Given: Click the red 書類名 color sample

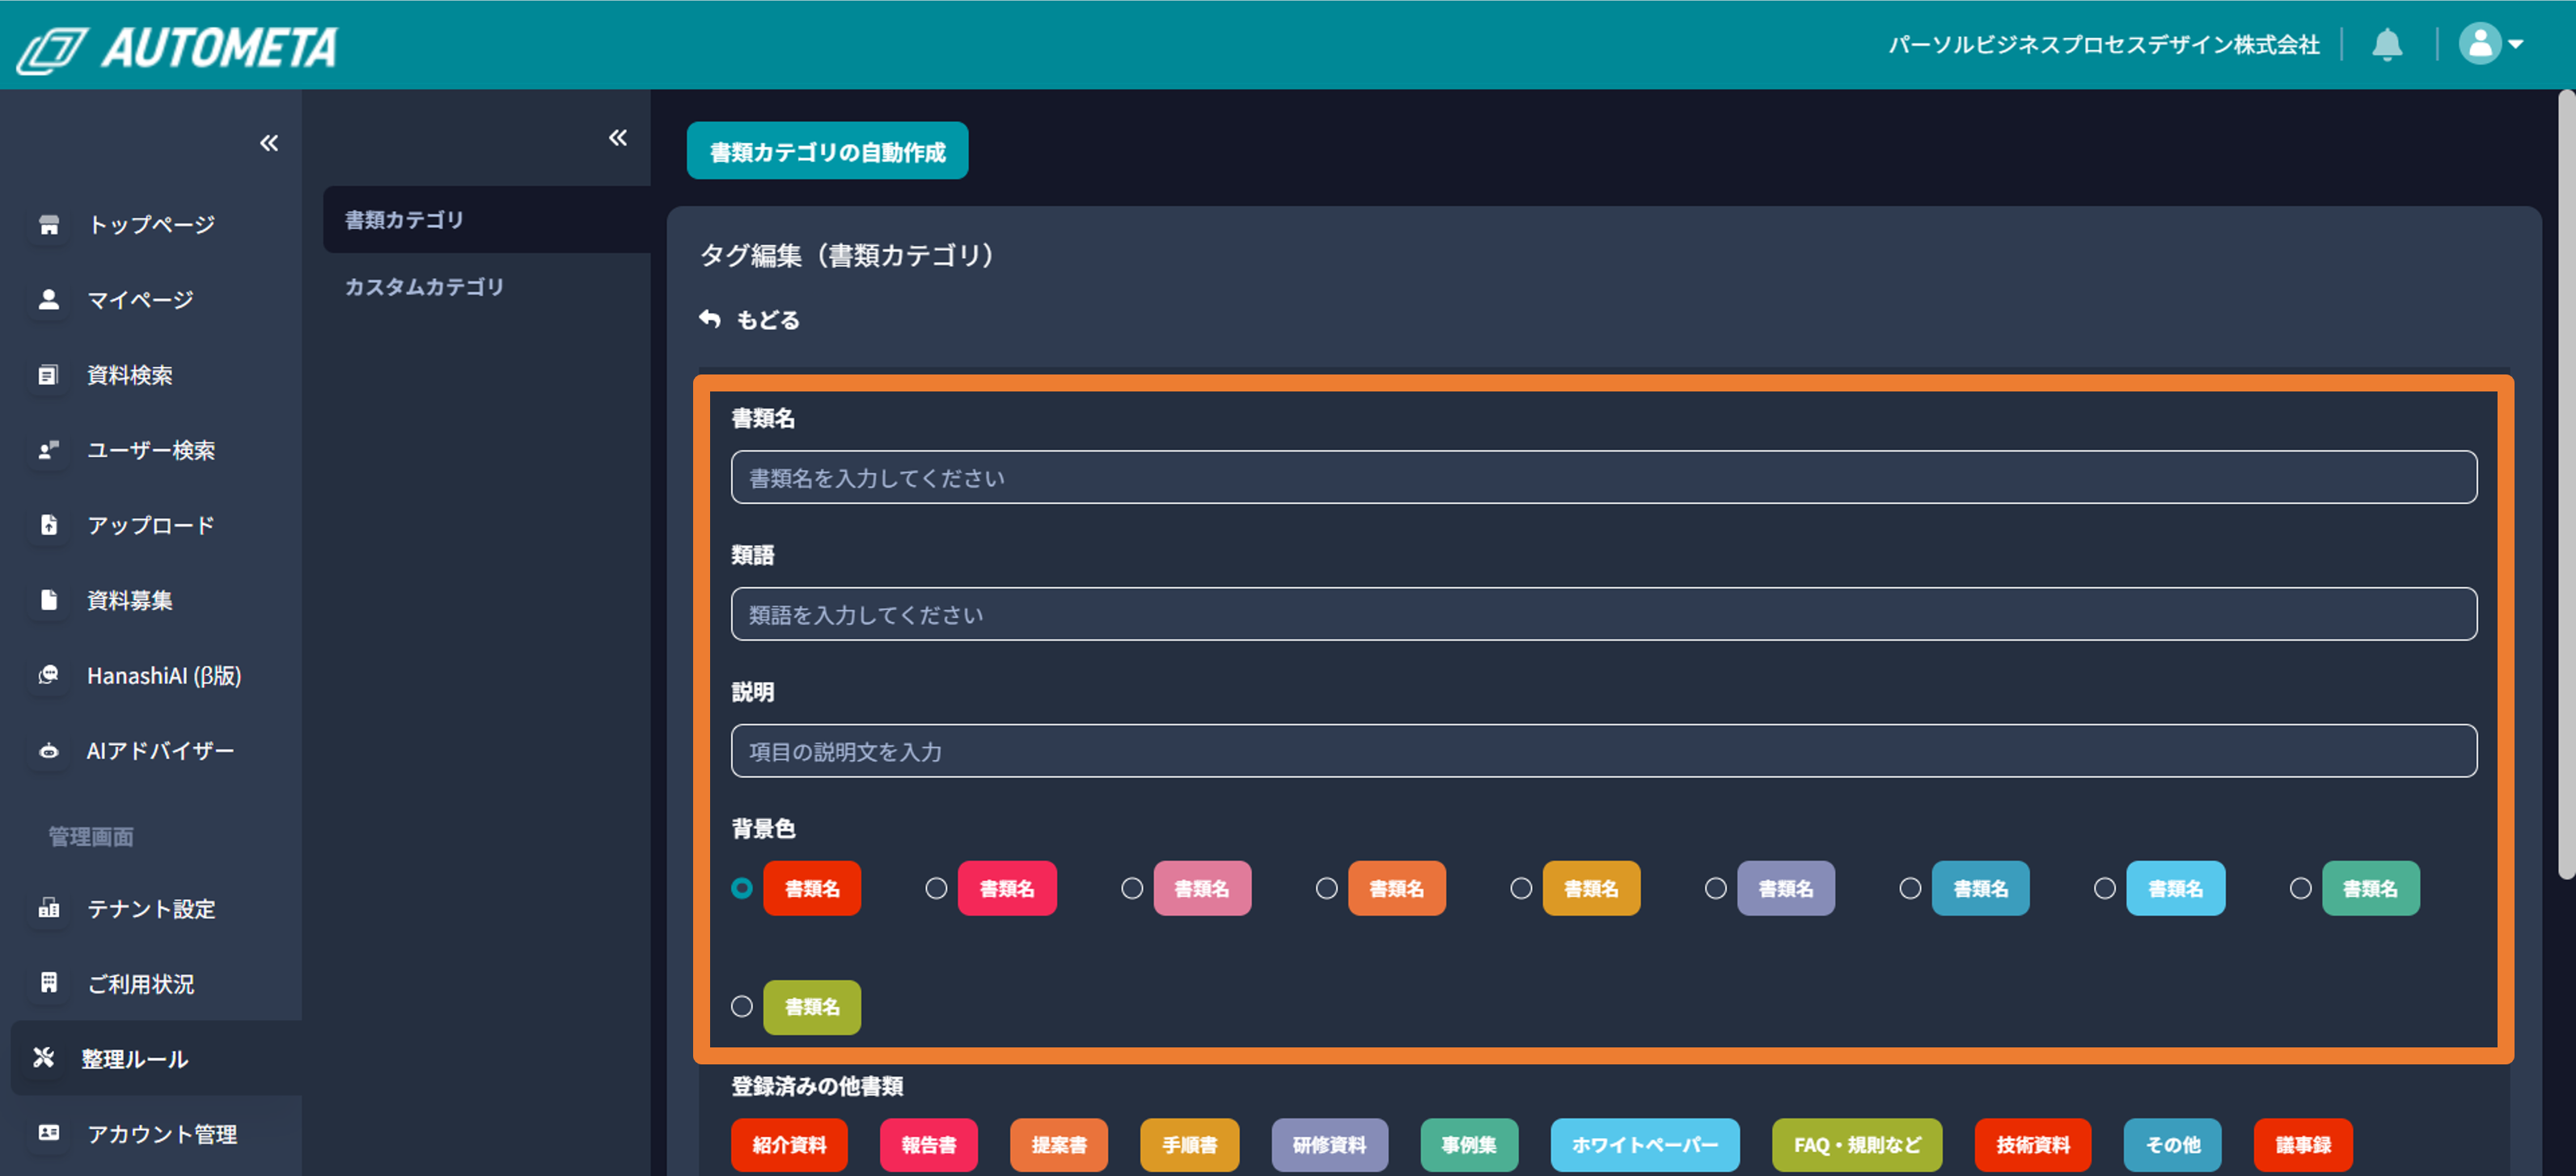Looking at the screenshot, I should [x=812, y=888].
